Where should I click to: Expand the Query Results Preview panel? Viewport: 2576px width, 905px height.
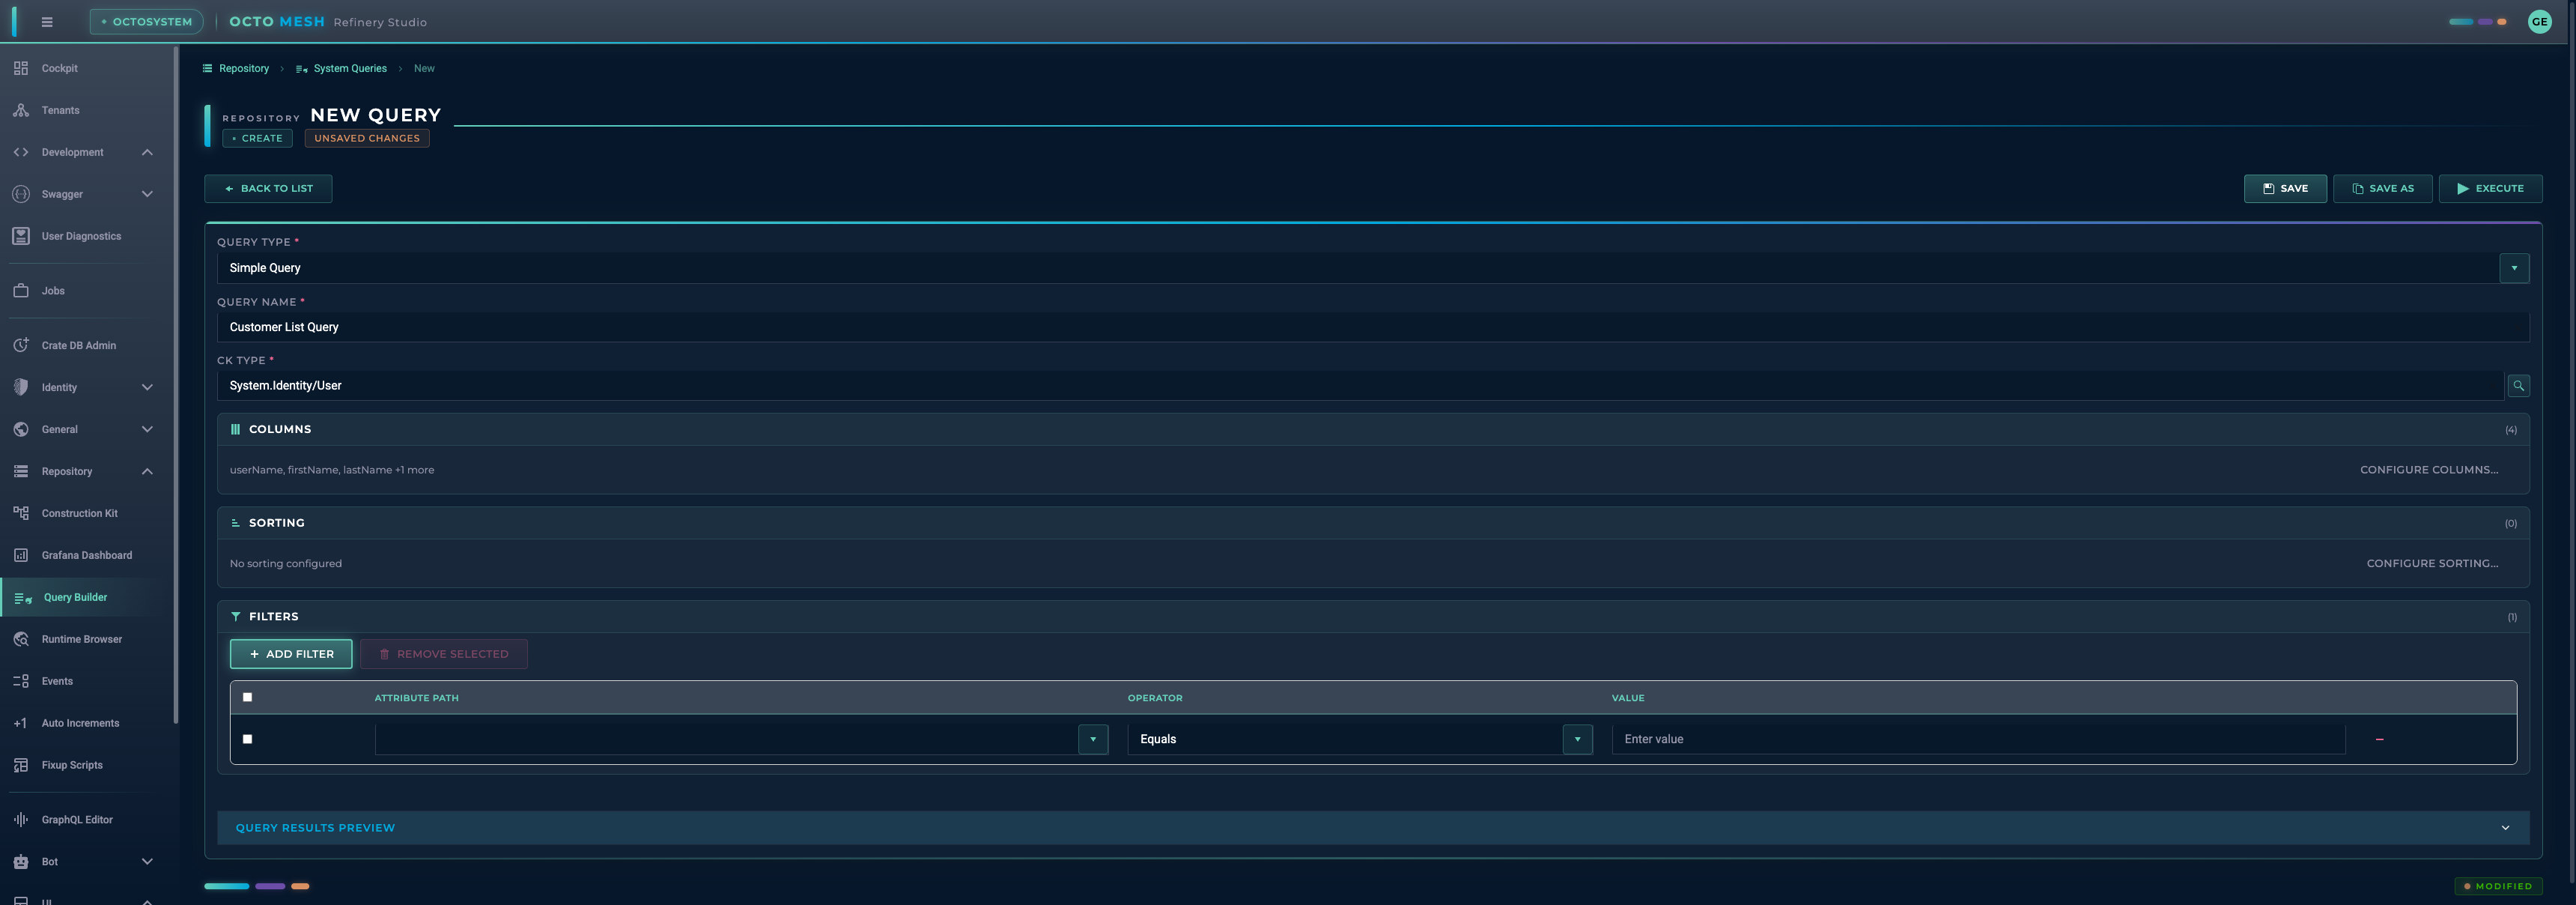tap(2505, 828)
